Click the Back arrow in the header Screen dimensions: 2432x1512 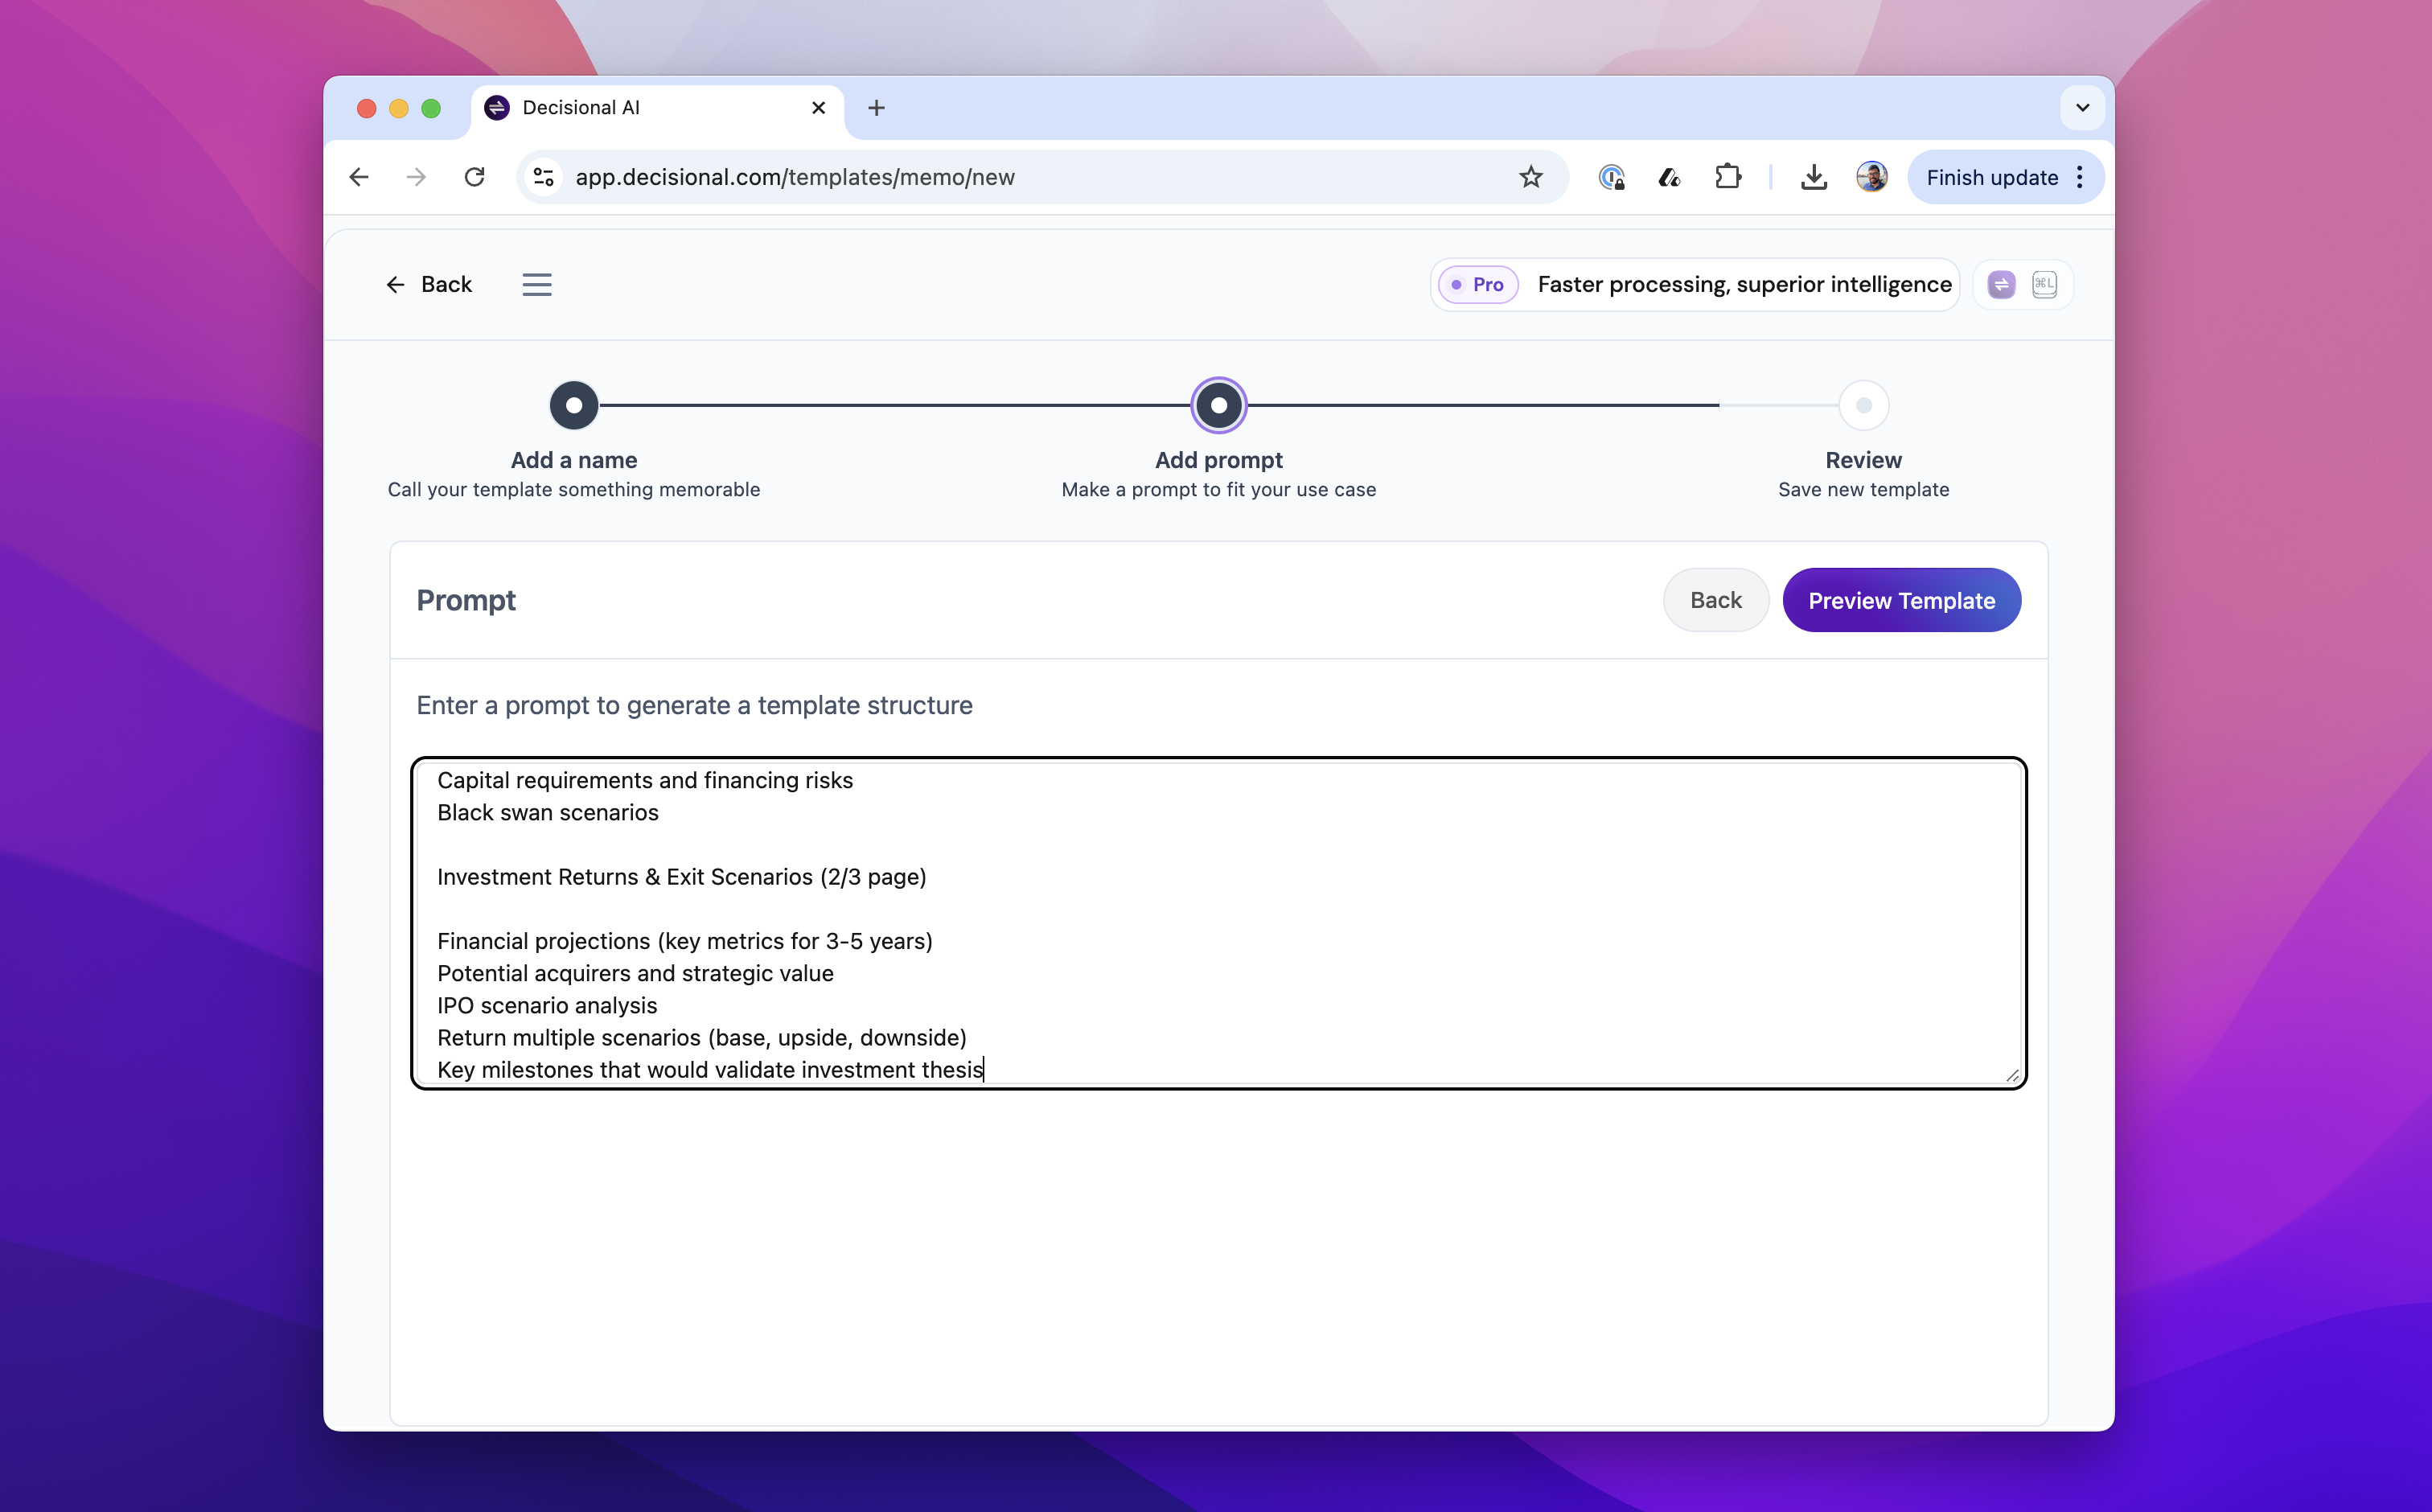coord(429,285)
